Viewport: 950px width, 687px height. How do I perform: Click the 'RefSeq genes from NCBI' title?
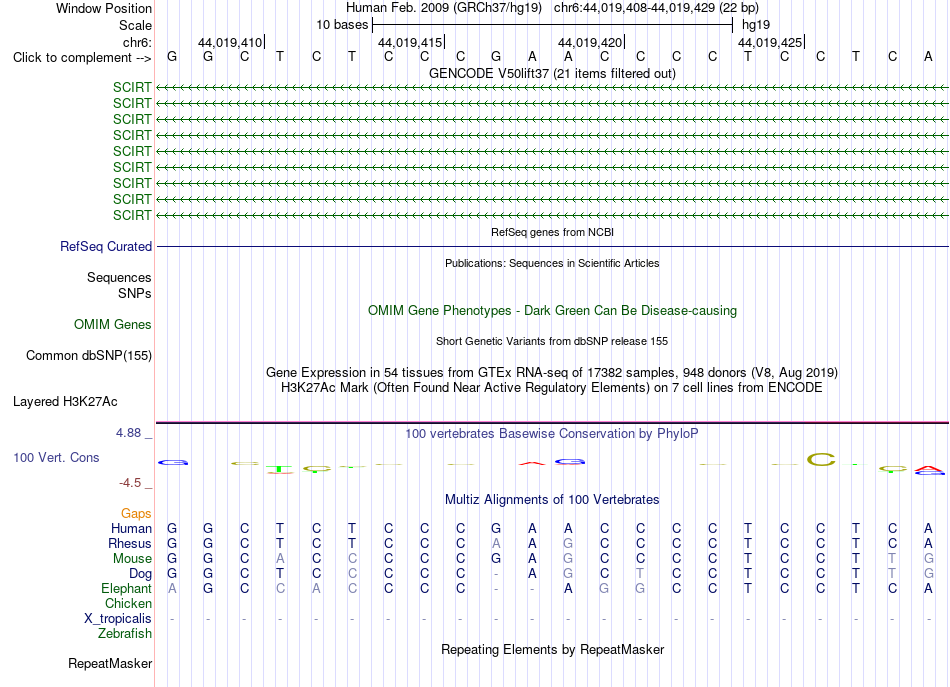tap(552, 232)
